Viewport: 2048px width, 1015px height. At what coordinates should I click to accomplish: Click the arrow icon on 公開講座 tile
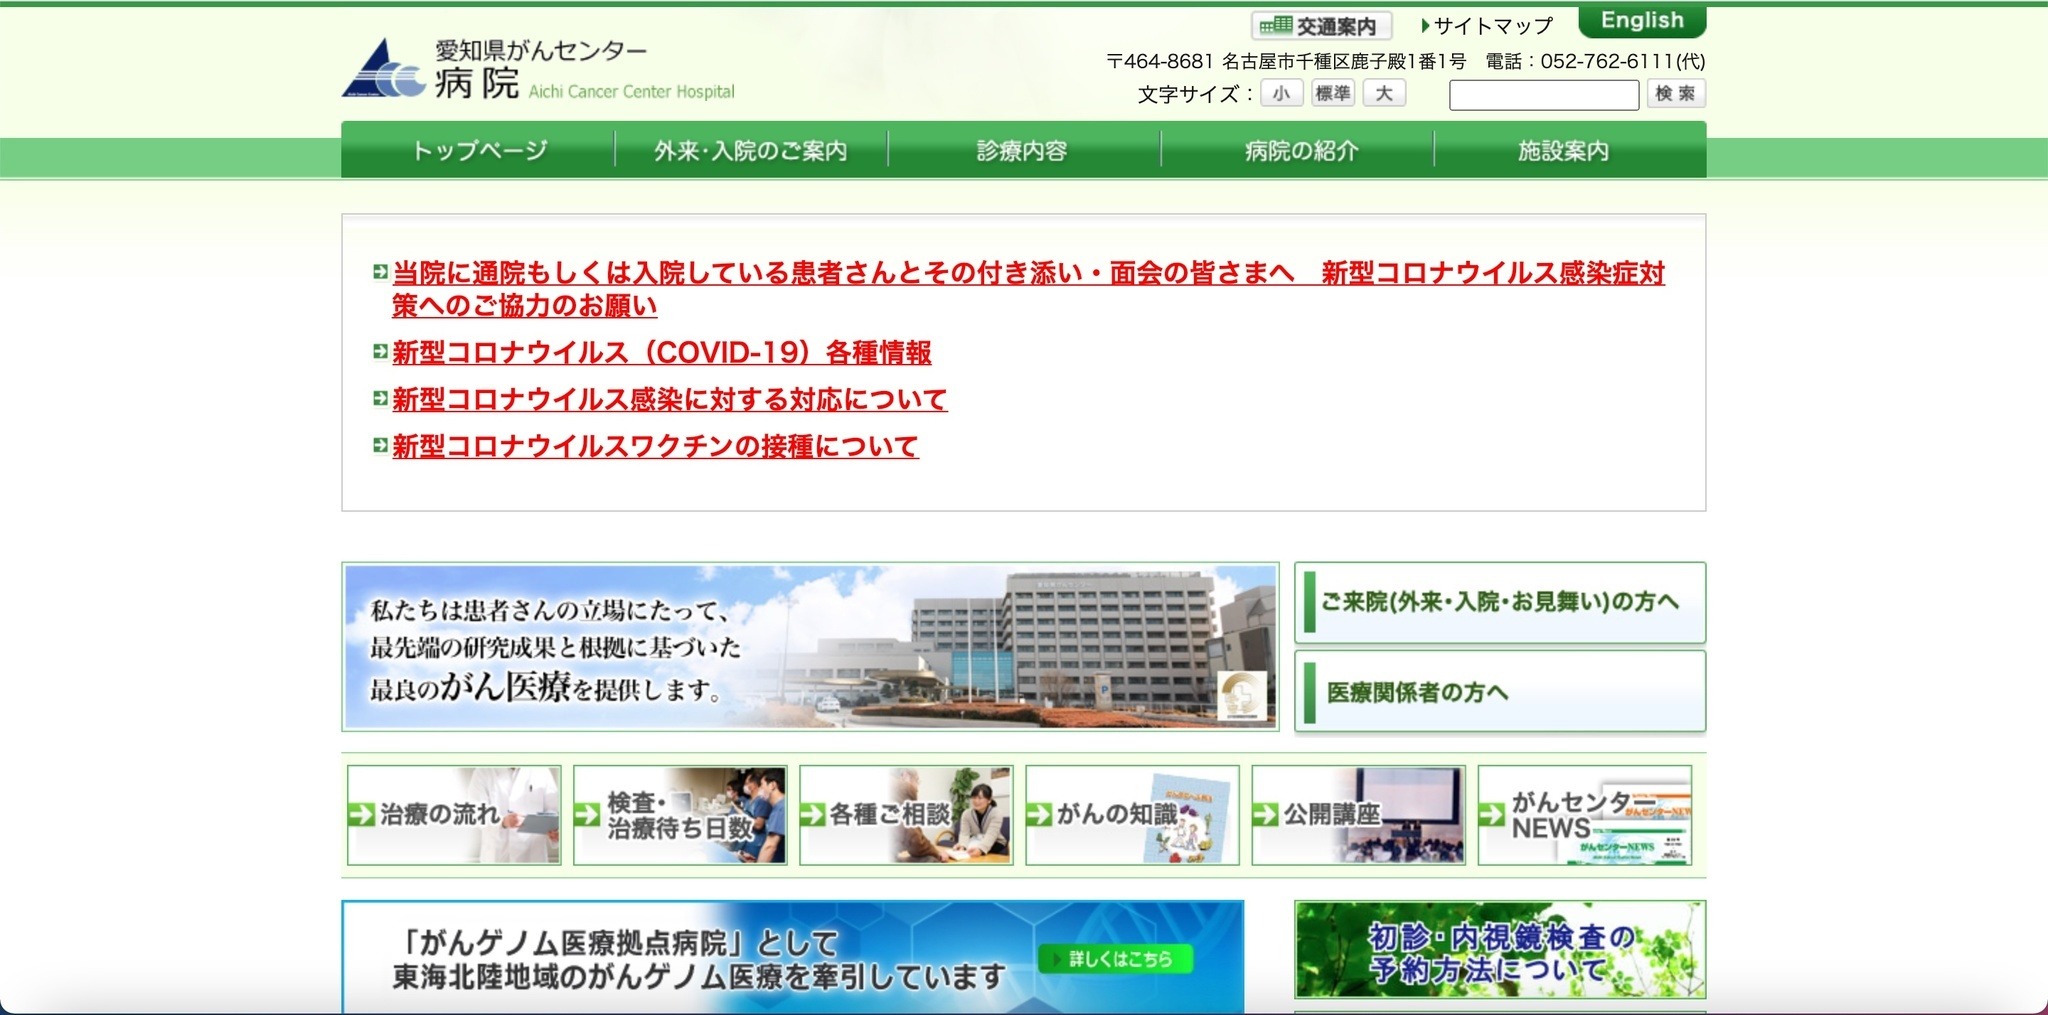tap(1265, 815)
